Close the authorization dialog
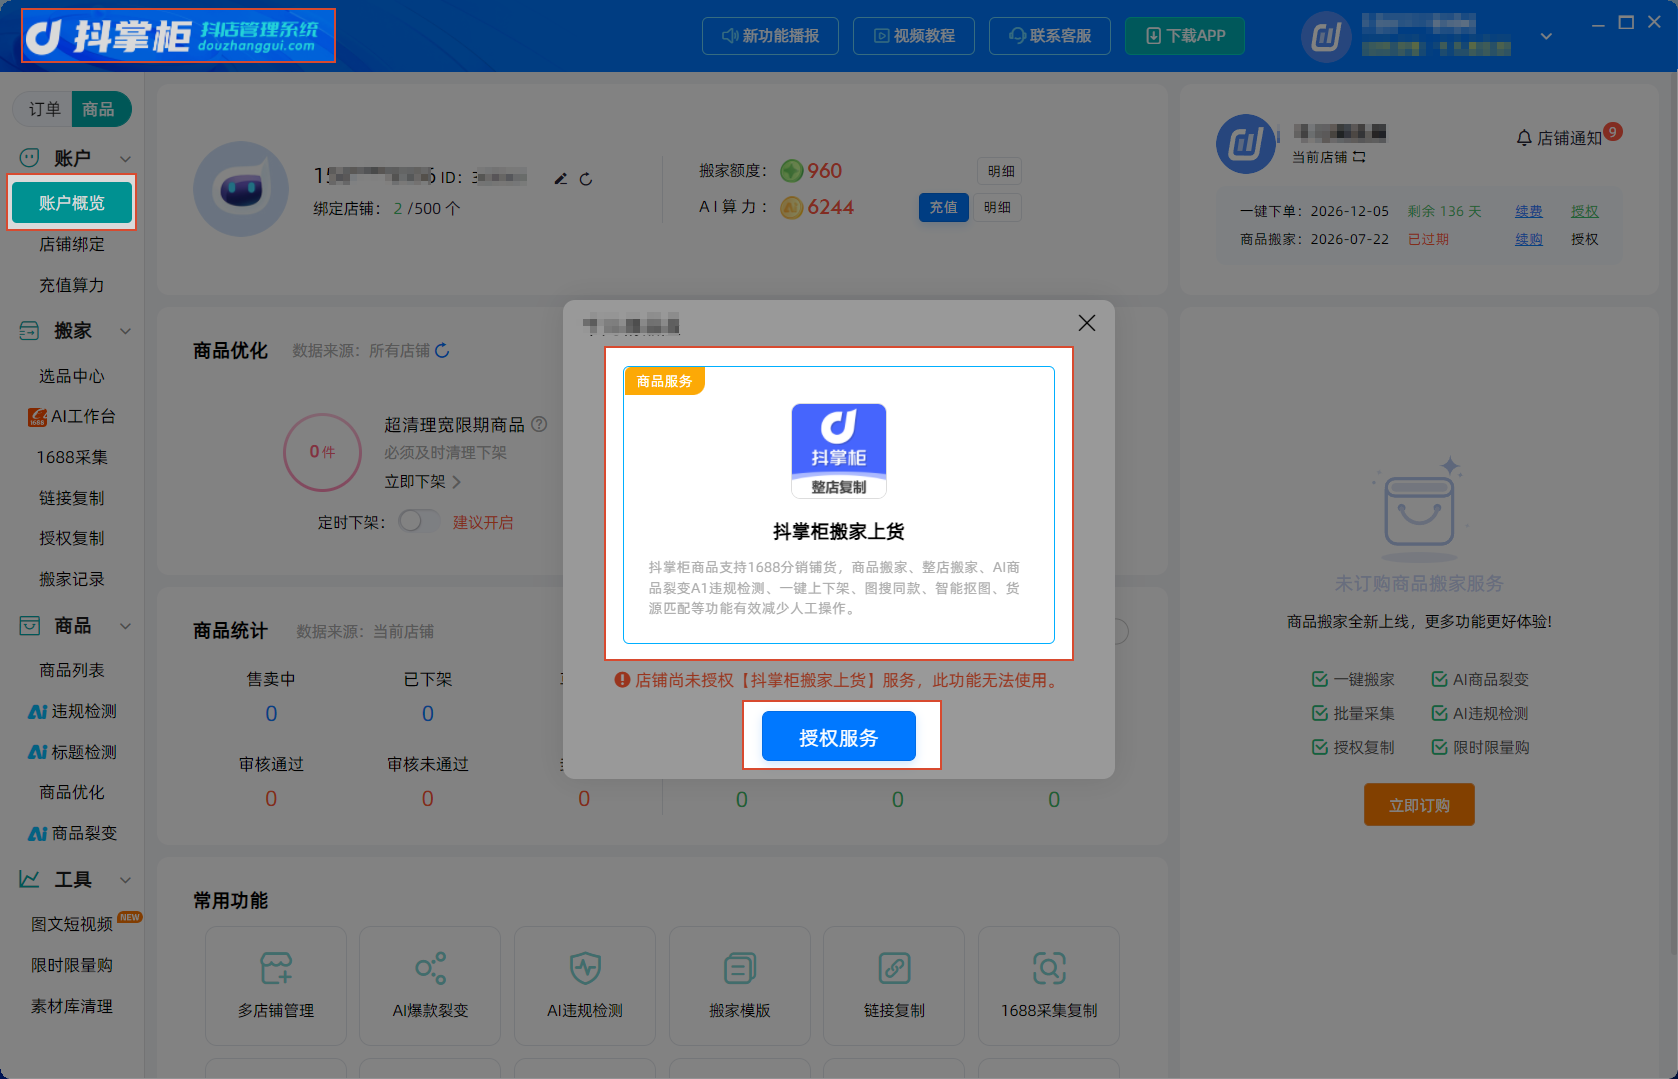This screenshot has width=1678, height=1079. pyautogui.click(x=1087, y=323)
